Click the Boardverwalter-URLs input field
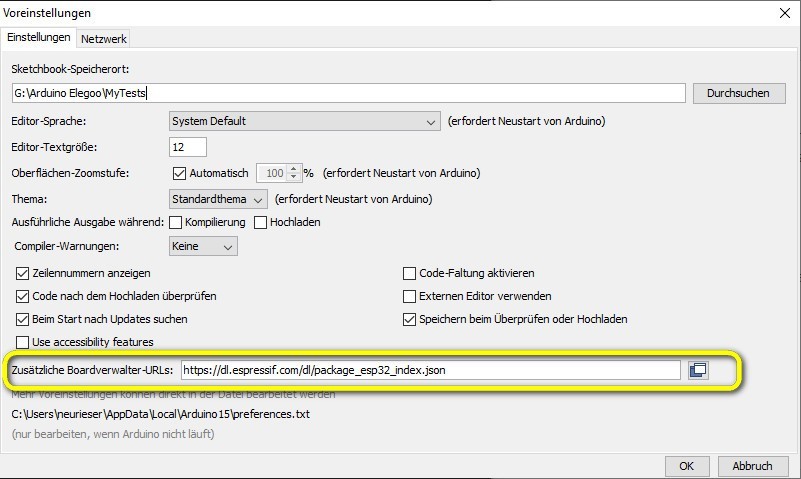 click(x=430, y=370)
